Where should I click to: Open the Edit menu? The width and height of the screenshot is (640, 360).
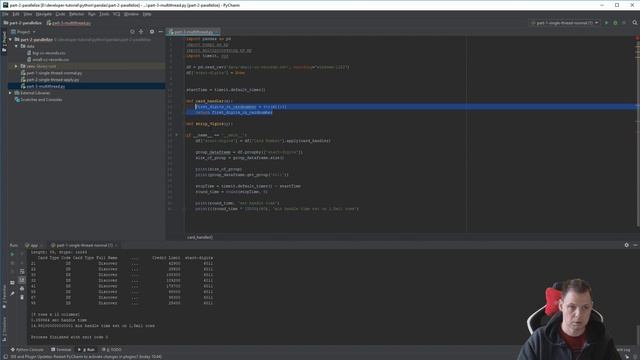pyautogui.click(x=16, y=14)
